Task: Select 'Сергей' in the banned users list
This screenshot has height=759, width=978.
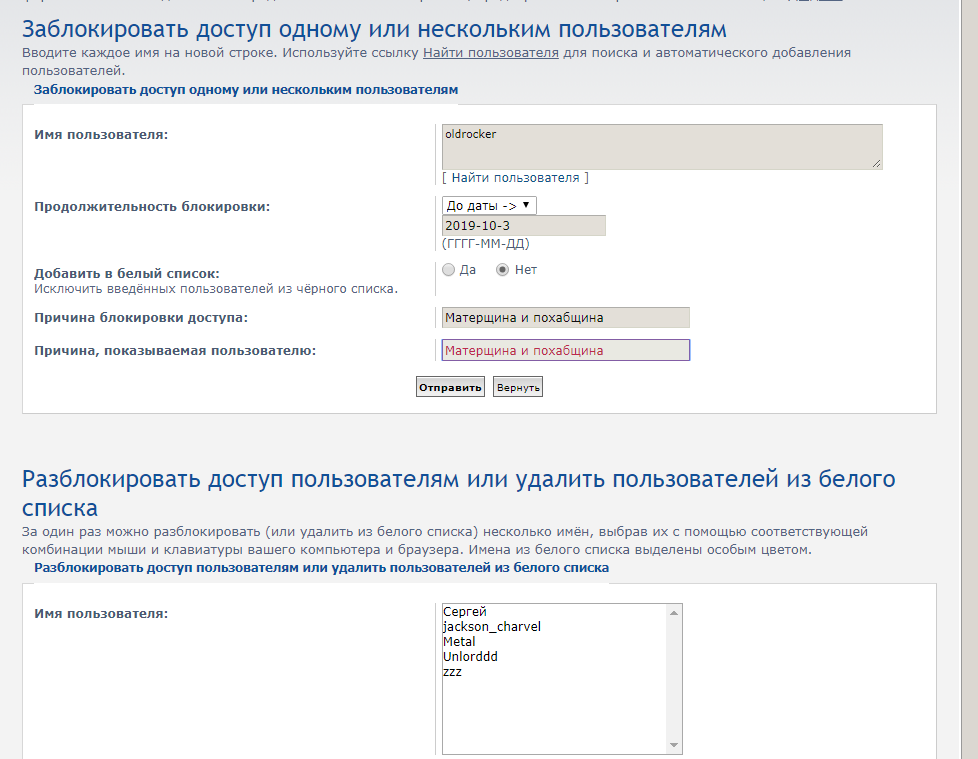Action: click(554, 612)
